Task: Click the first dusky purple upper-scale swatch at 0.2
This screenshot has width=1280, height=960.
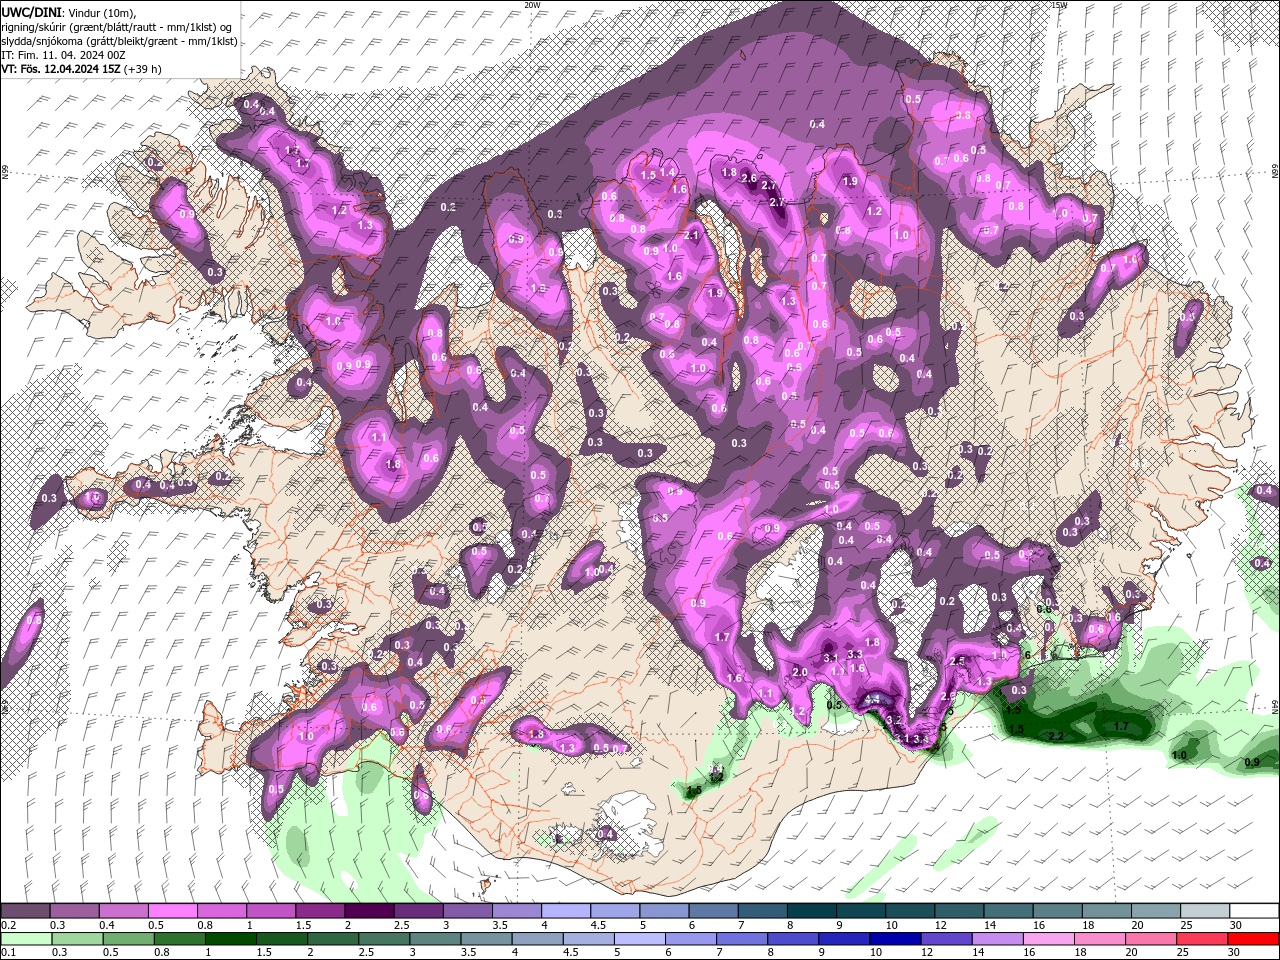Action: click(x=25, y=911)
